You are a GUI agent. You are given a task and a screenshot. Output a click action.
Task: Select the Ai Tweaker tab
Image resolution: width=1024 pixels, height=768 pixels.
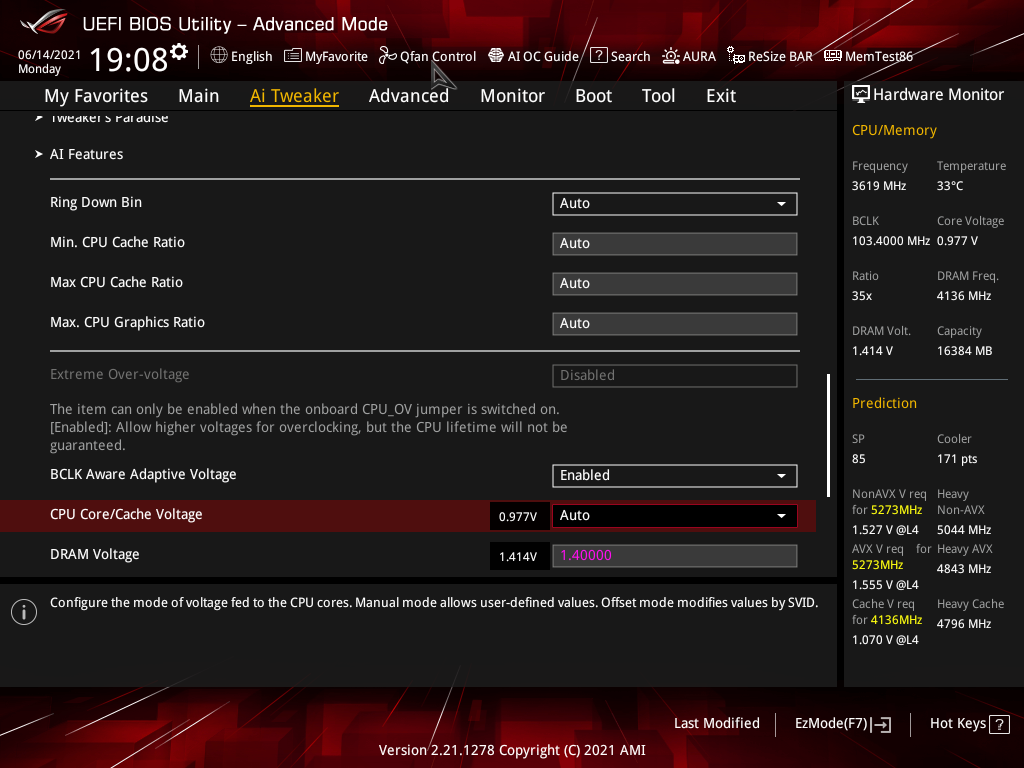(x=294, y=96)
